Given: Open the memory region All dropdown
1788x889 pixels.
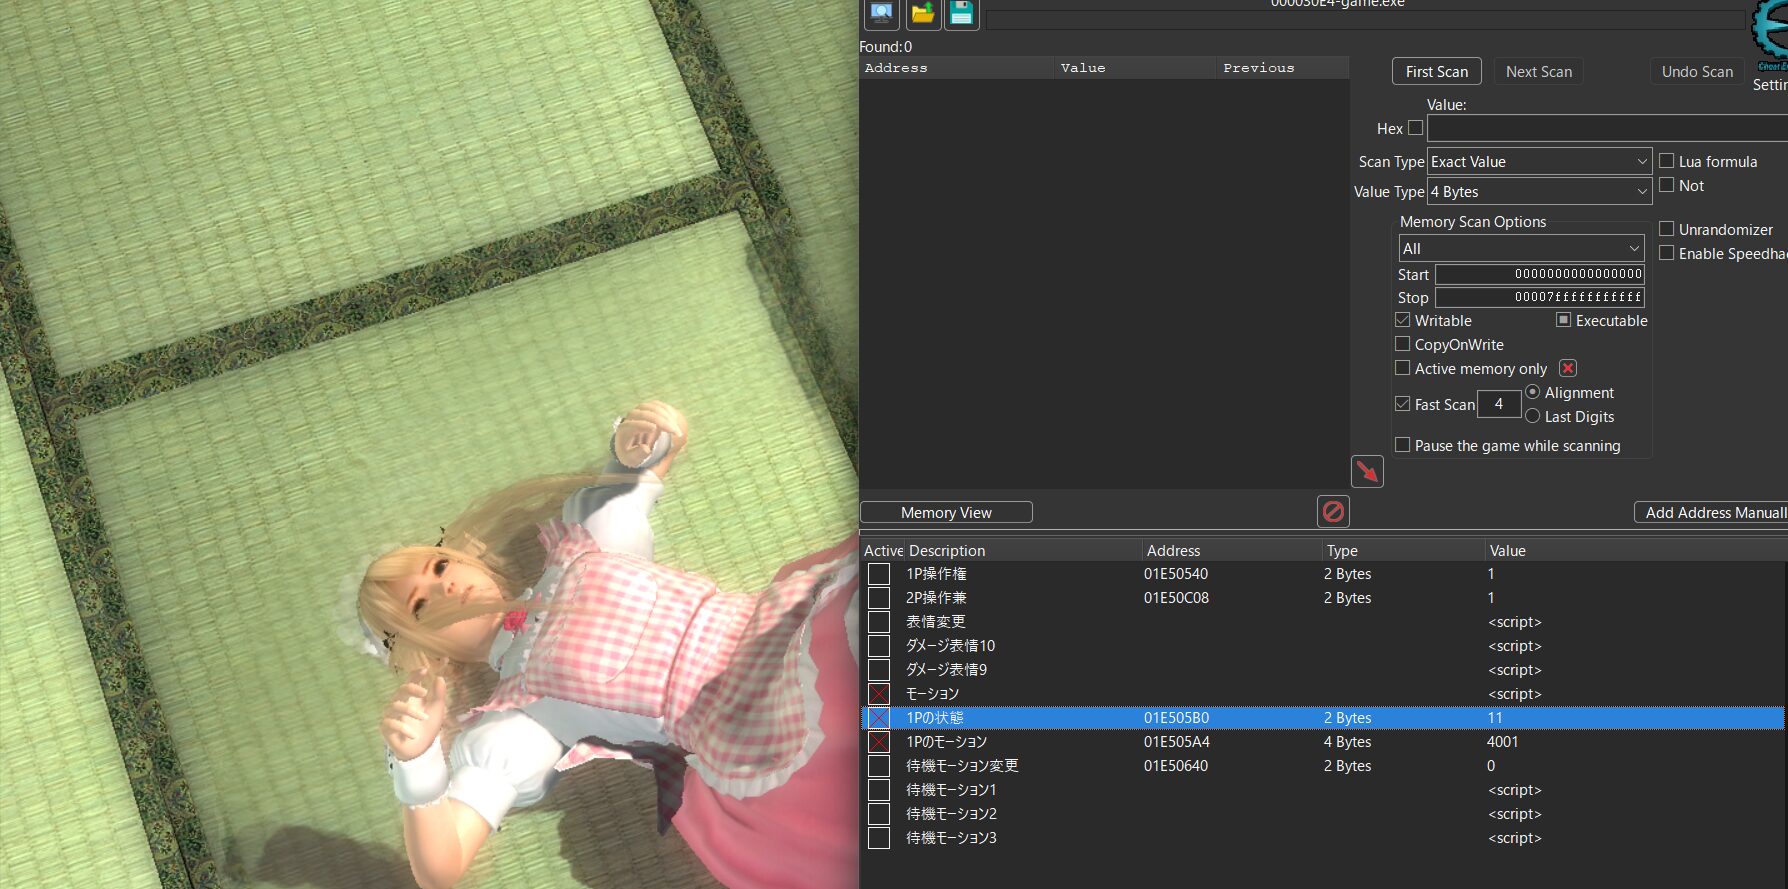Looking at the screenshot, I should (x=1520, y=249).
